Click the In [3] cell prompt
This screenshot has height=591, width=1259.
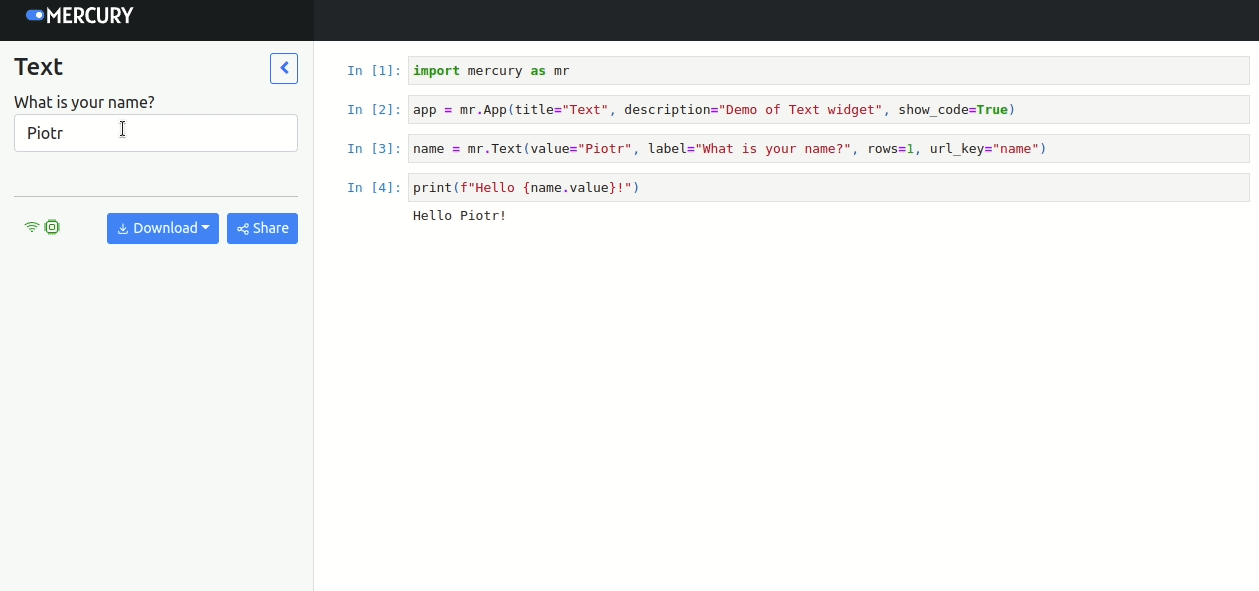[x=373, y=149]
